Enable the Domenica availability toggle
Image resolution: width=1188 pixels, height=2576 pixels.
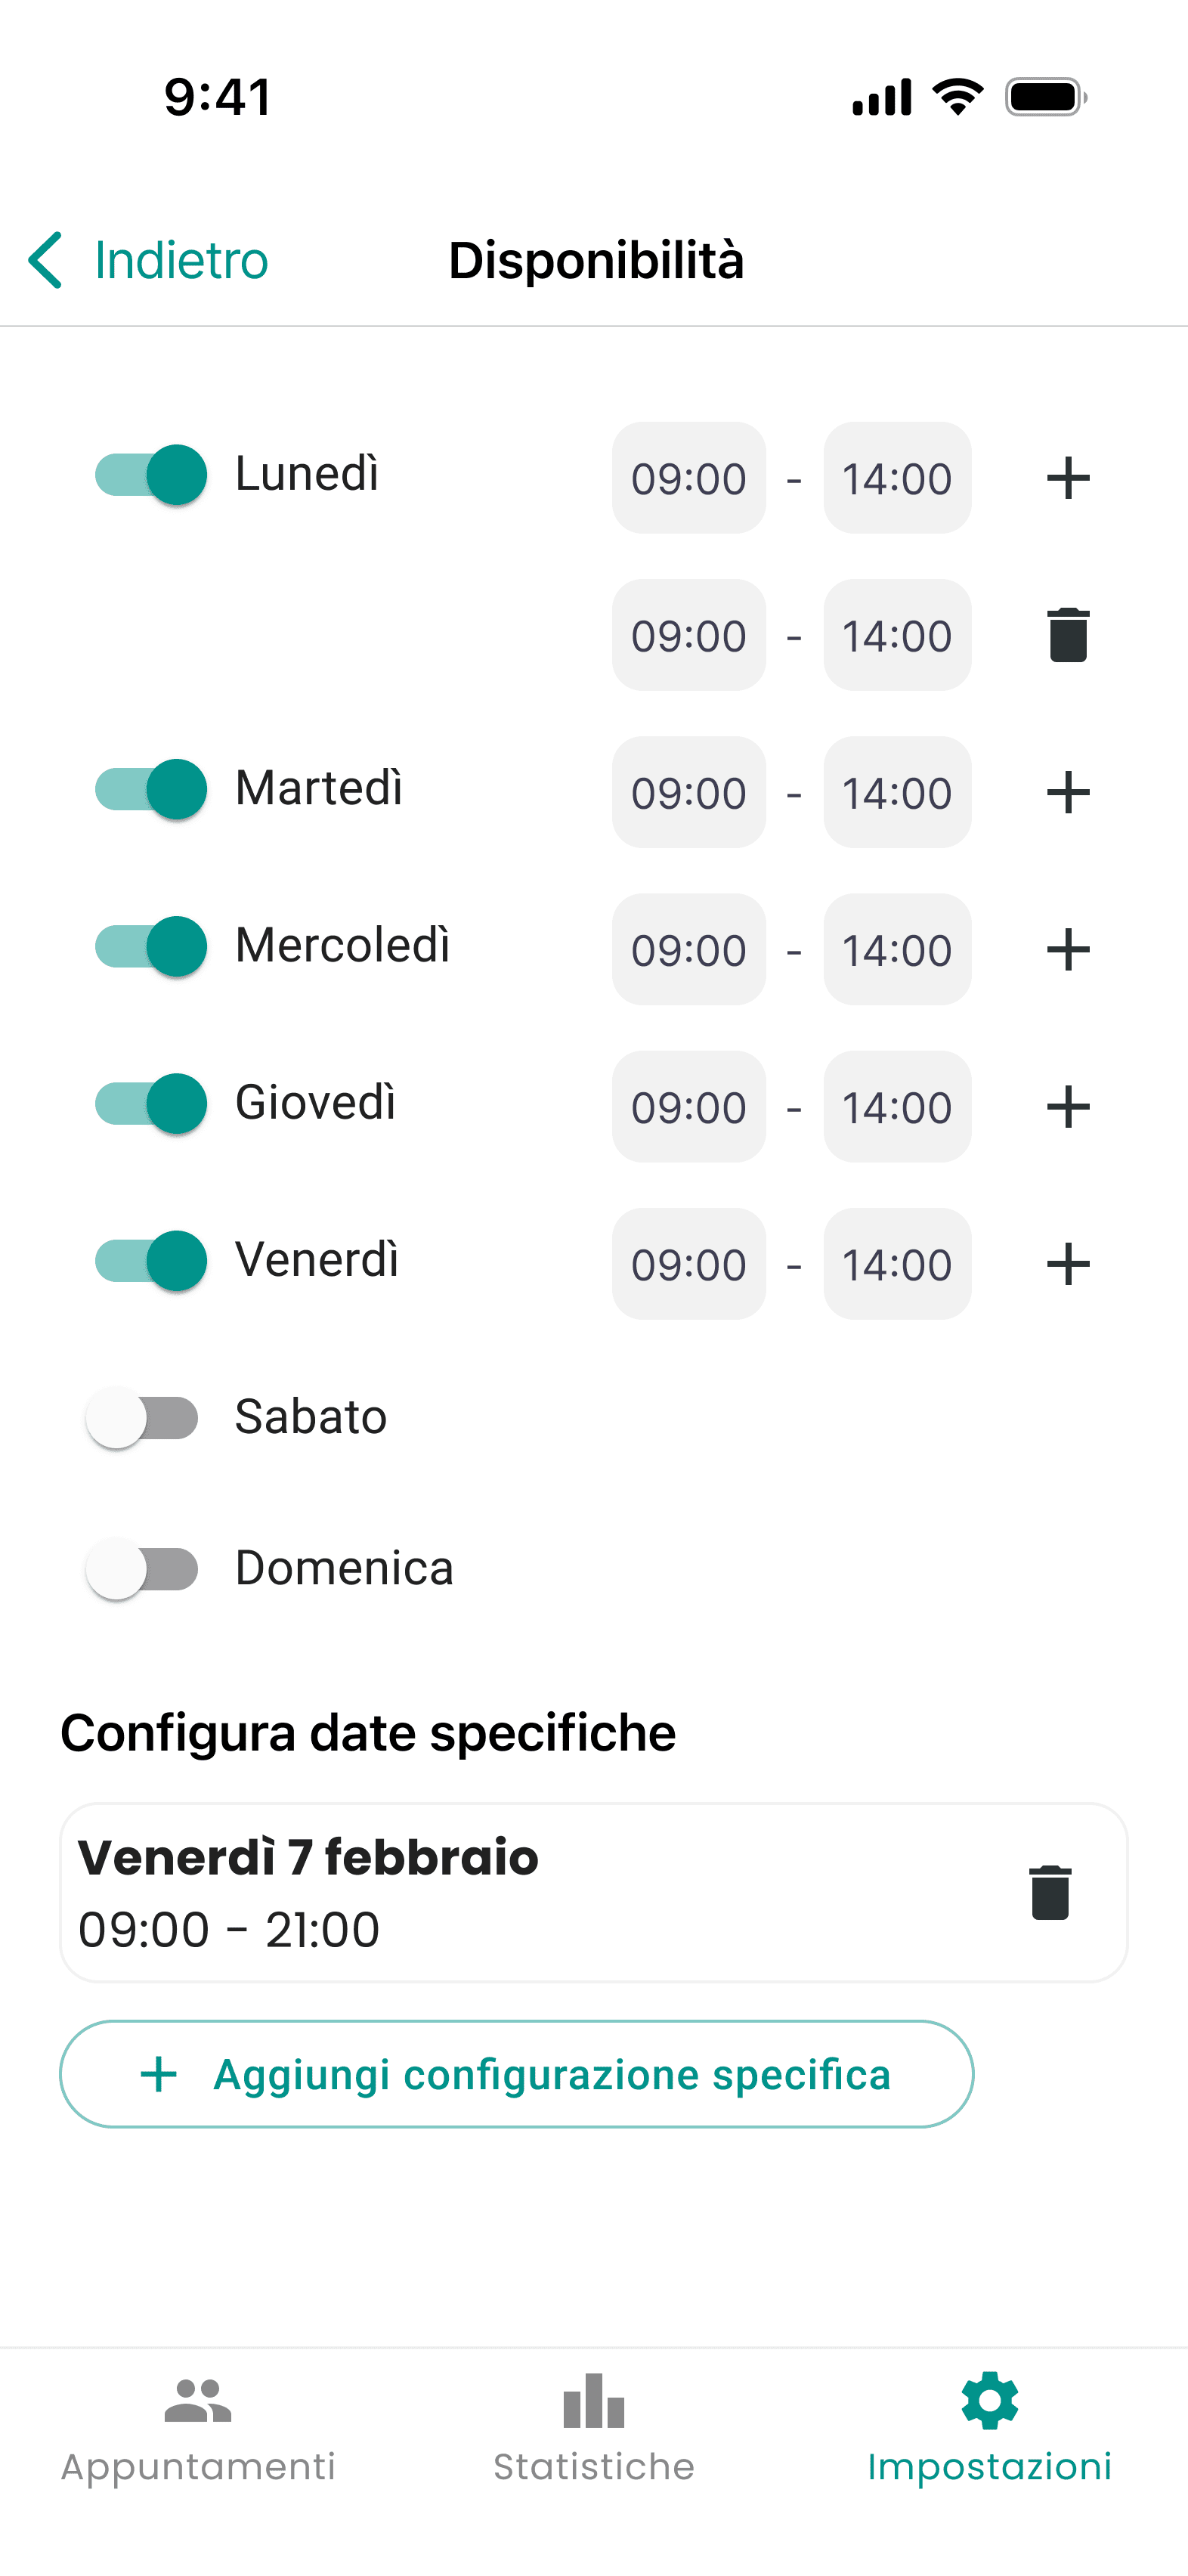coord(143,1568)
